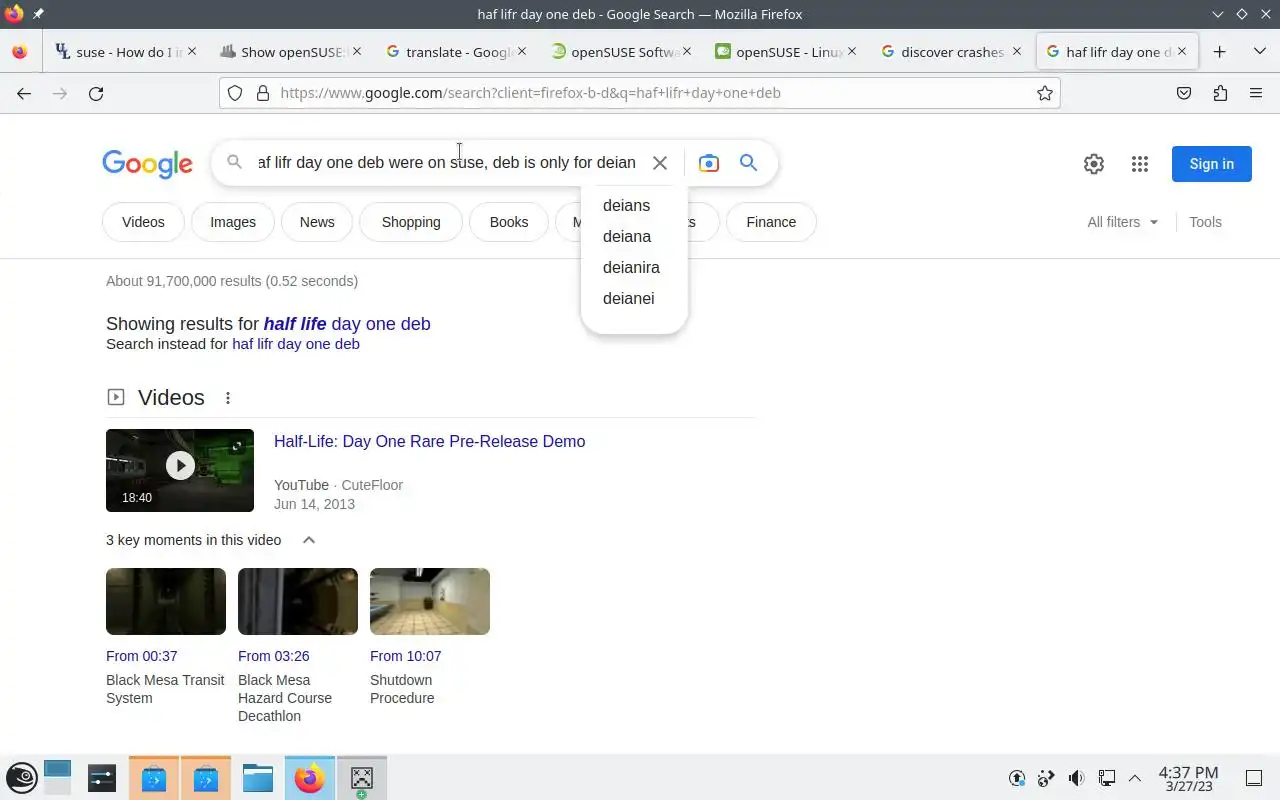Choose suggestion 'deianira'
This screenshot has height=800, width=1280.
pyautogui.click(x=634, y=267)
